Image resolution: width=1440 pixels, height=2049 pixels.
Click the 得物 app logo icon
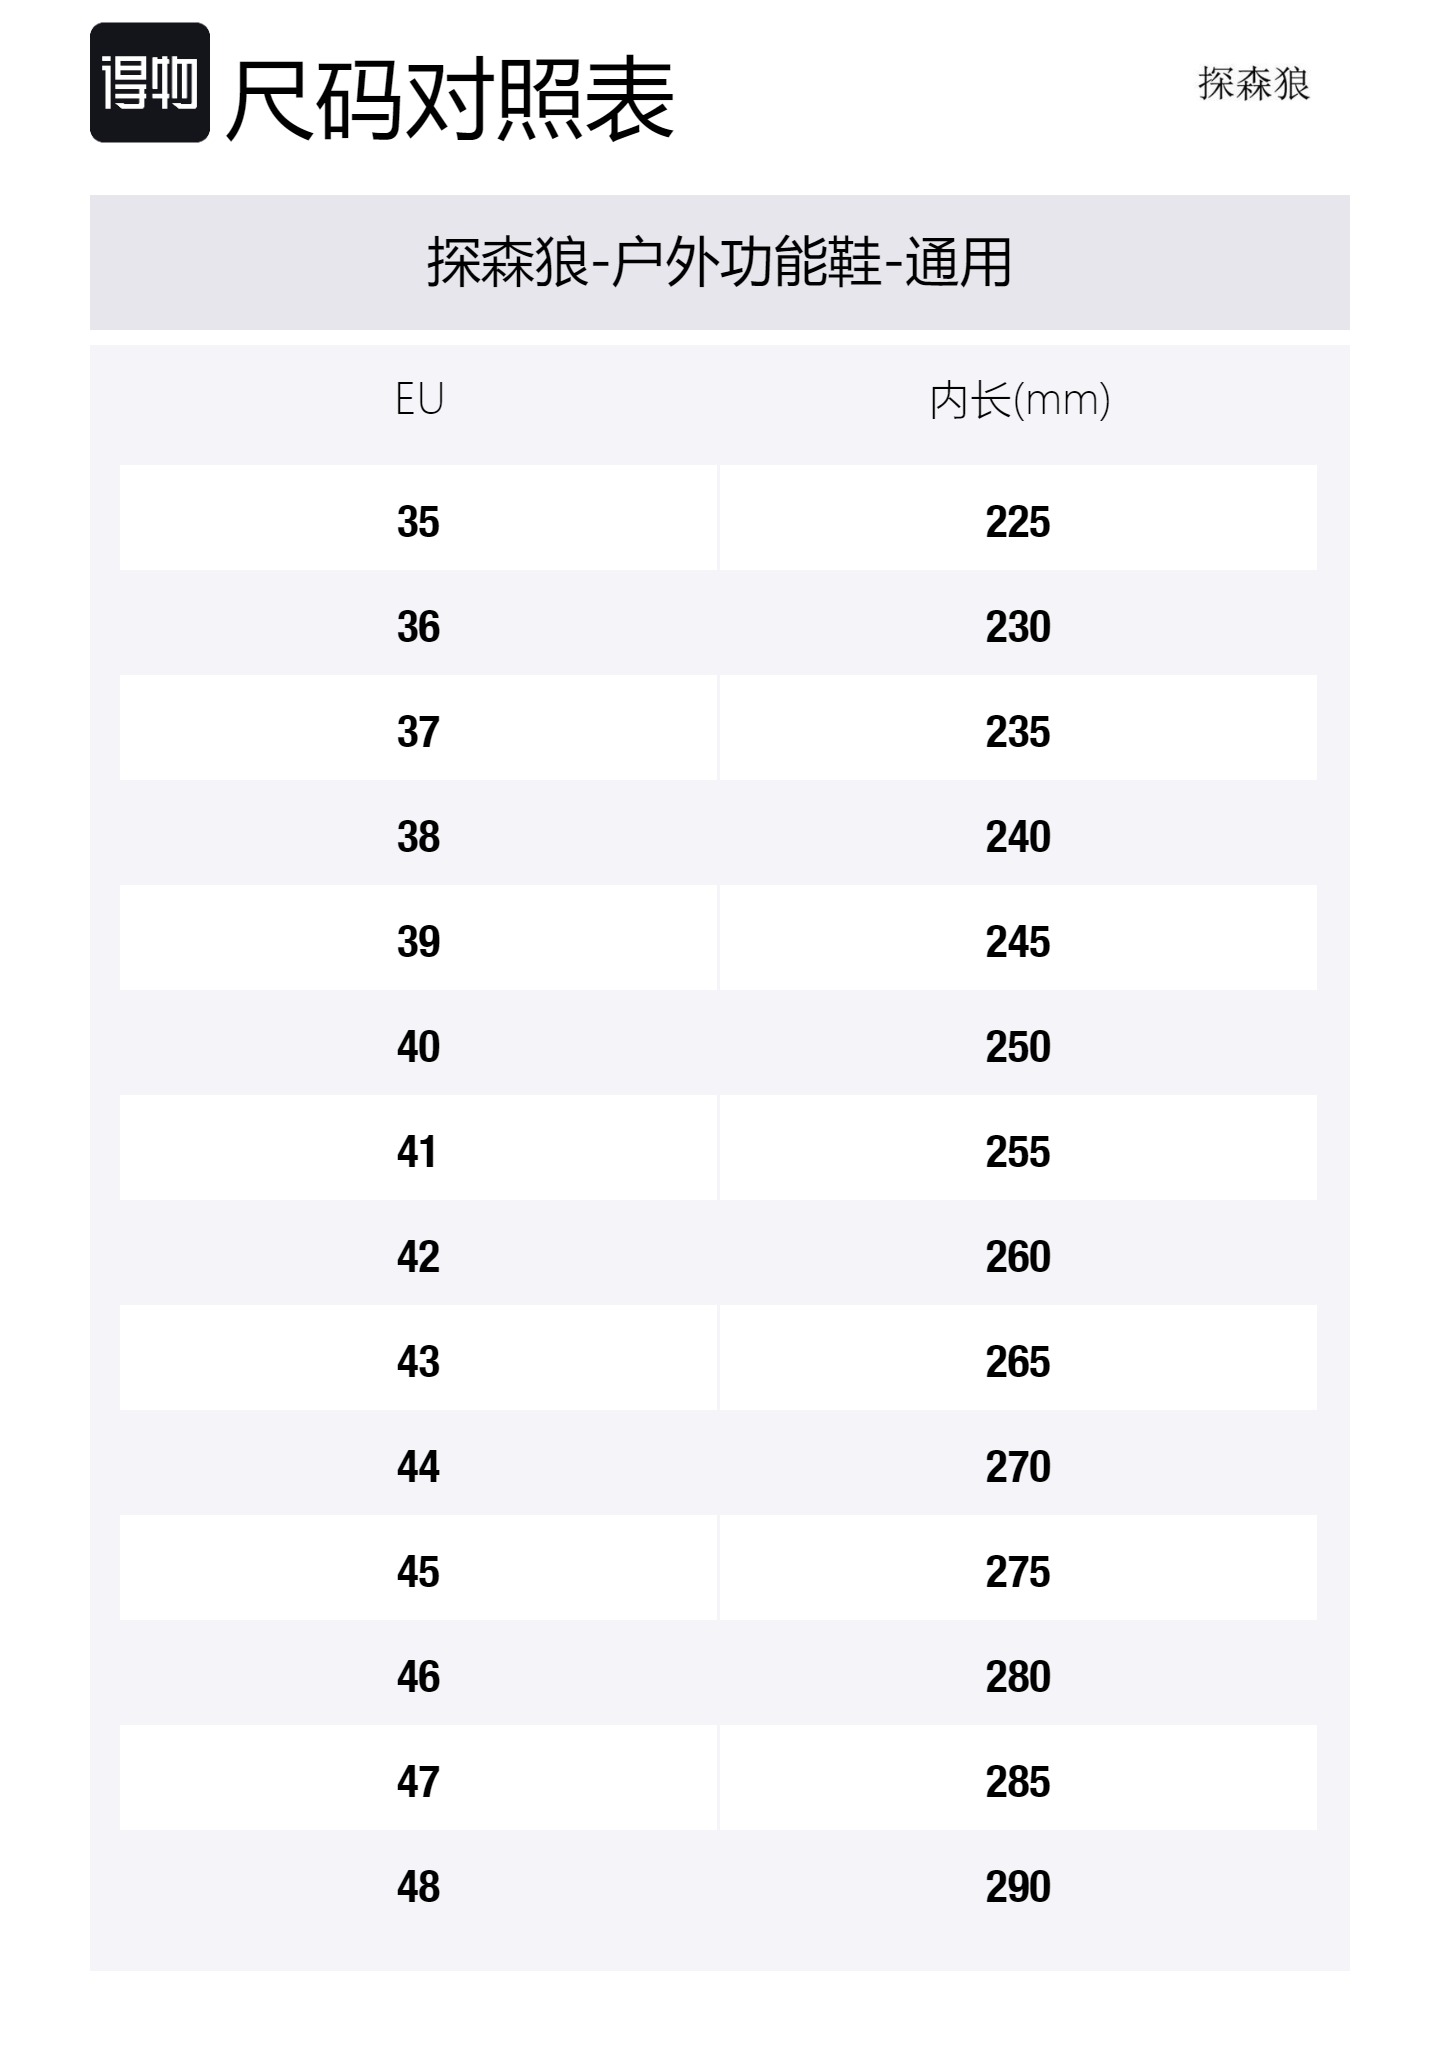pos(150,83)
